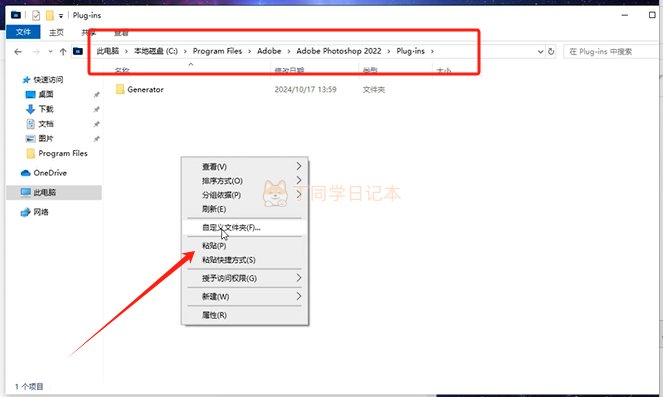Click pin icon next to 下载
Viewport: 663px width, 397px height.
(96, 110)
